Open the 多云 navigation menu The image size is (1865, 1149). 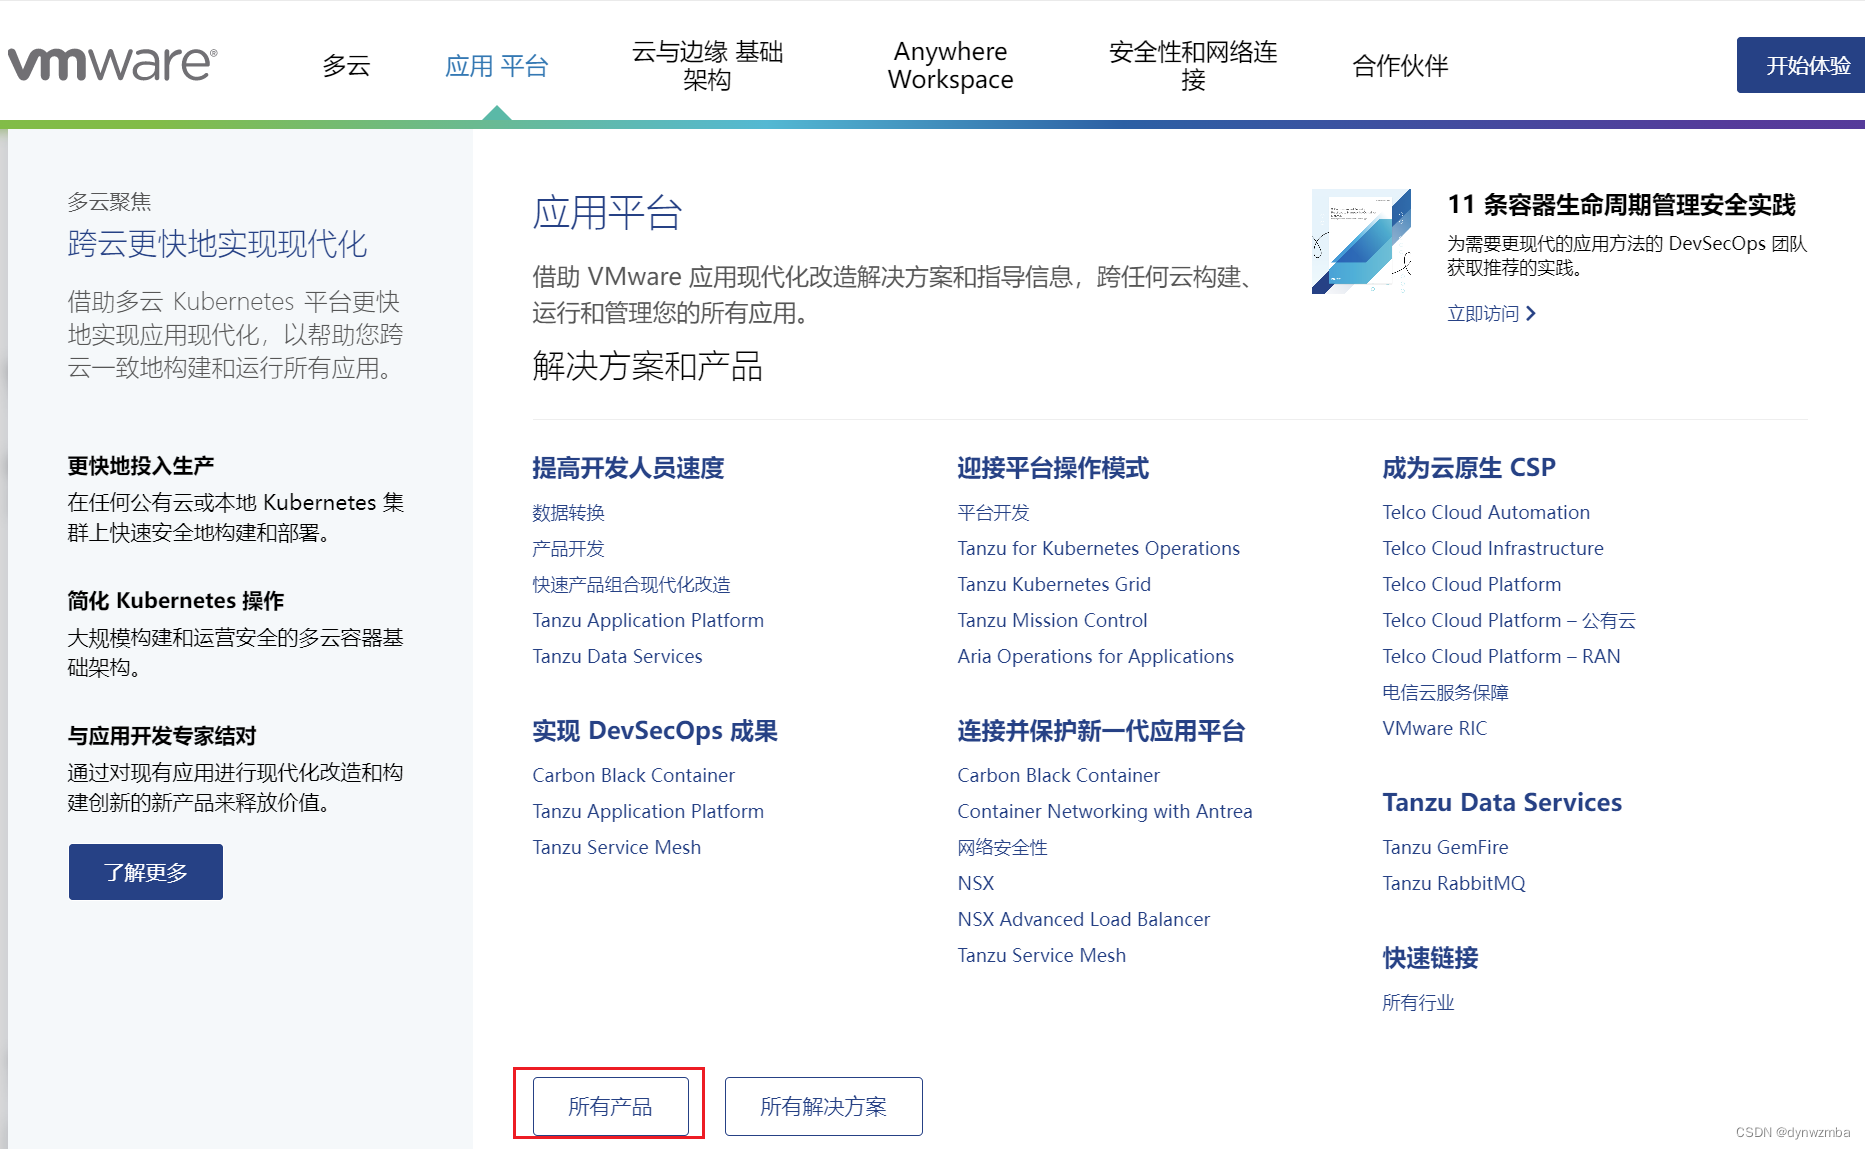(346, 66)
